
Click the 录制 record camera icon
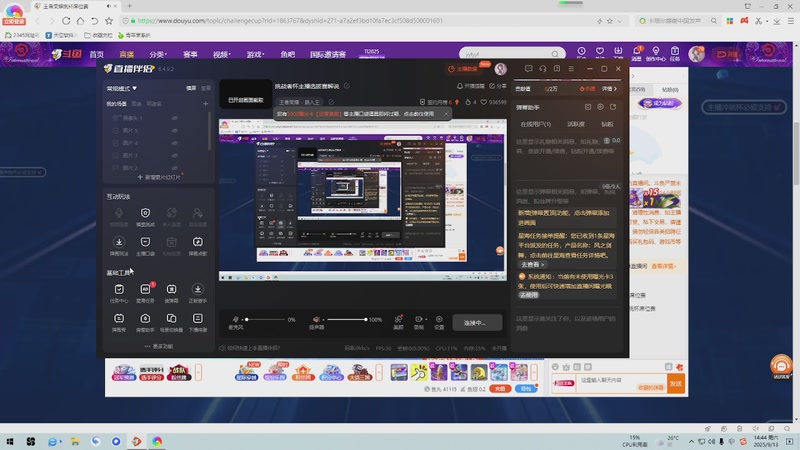[418, 319]
